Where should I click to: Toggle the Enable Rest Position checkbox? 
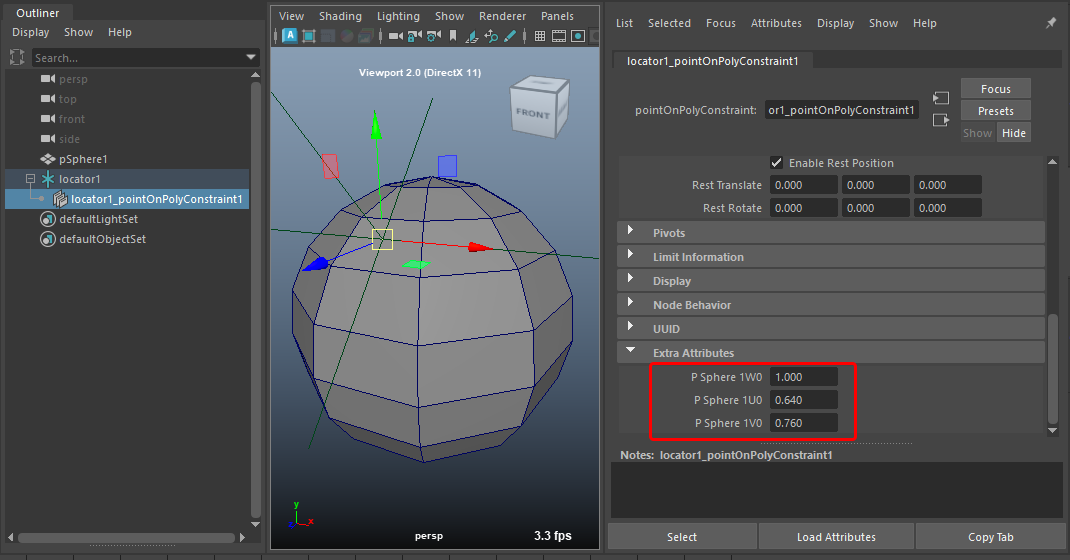(777, 163)
